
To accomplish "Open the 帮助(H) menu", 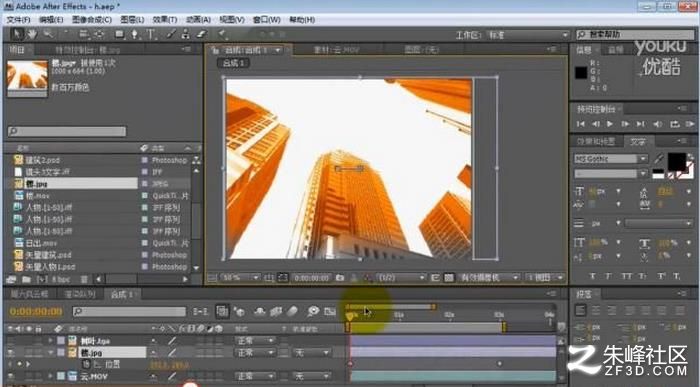I will point(302,20).
